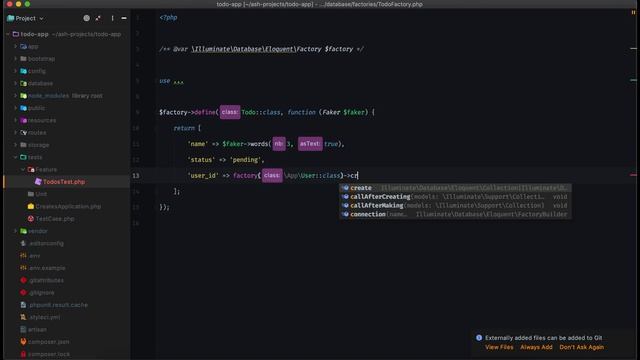
Task: Hide the Project tool window with minus icon
Action: [124, 18]
